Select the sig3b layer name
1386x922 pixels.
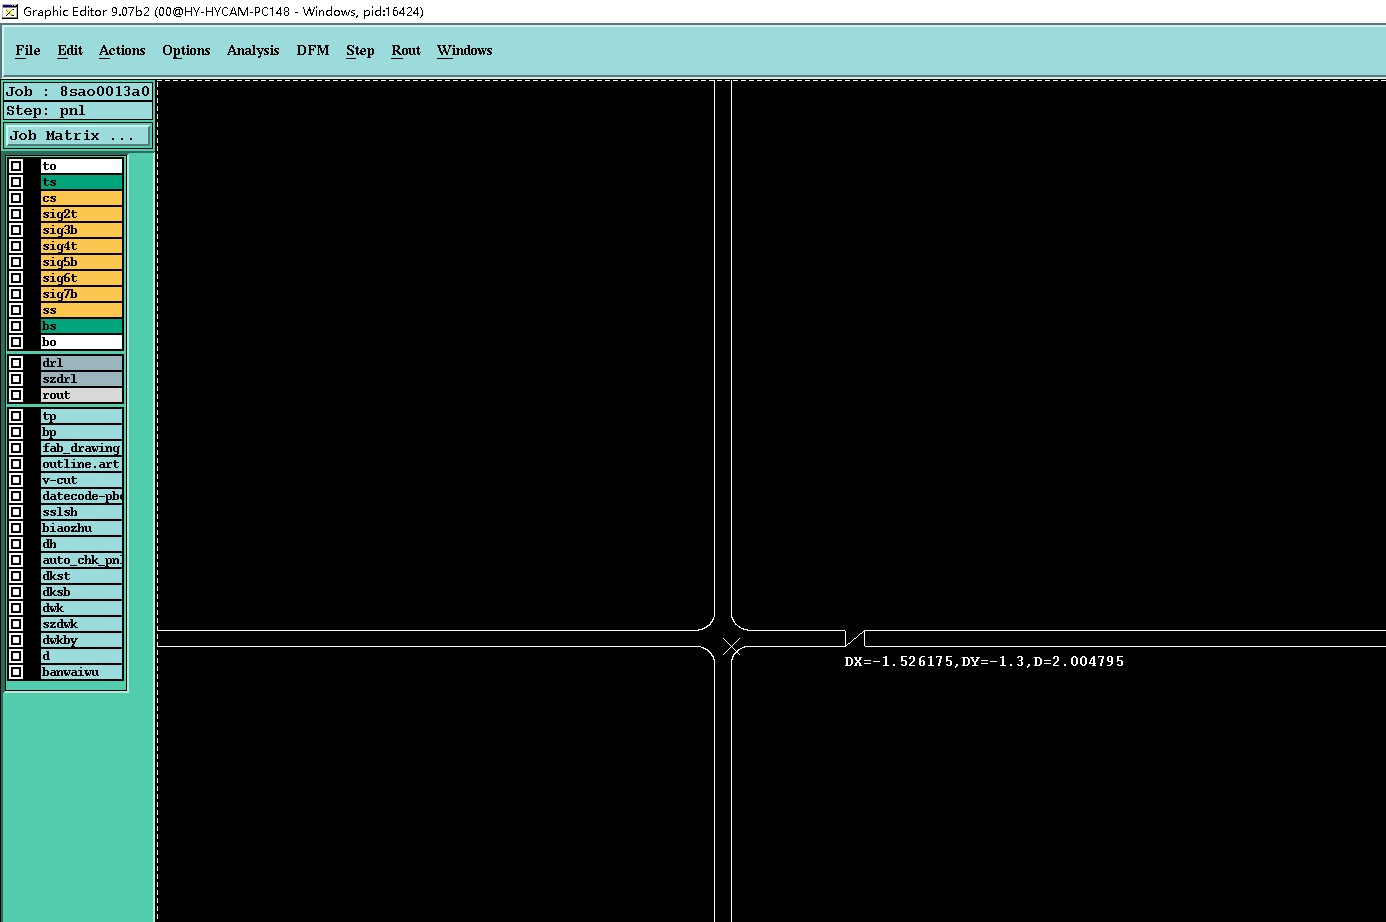click(81, 230)
